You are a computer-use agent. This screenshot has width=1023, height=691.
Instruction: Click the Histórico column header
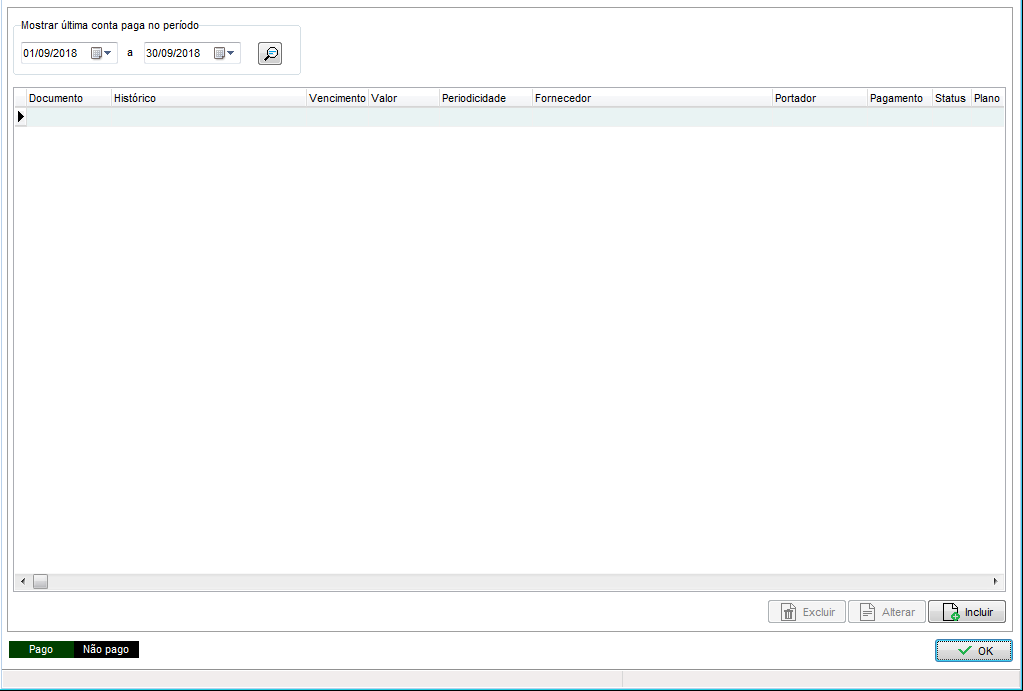click(x=208, y=98)
